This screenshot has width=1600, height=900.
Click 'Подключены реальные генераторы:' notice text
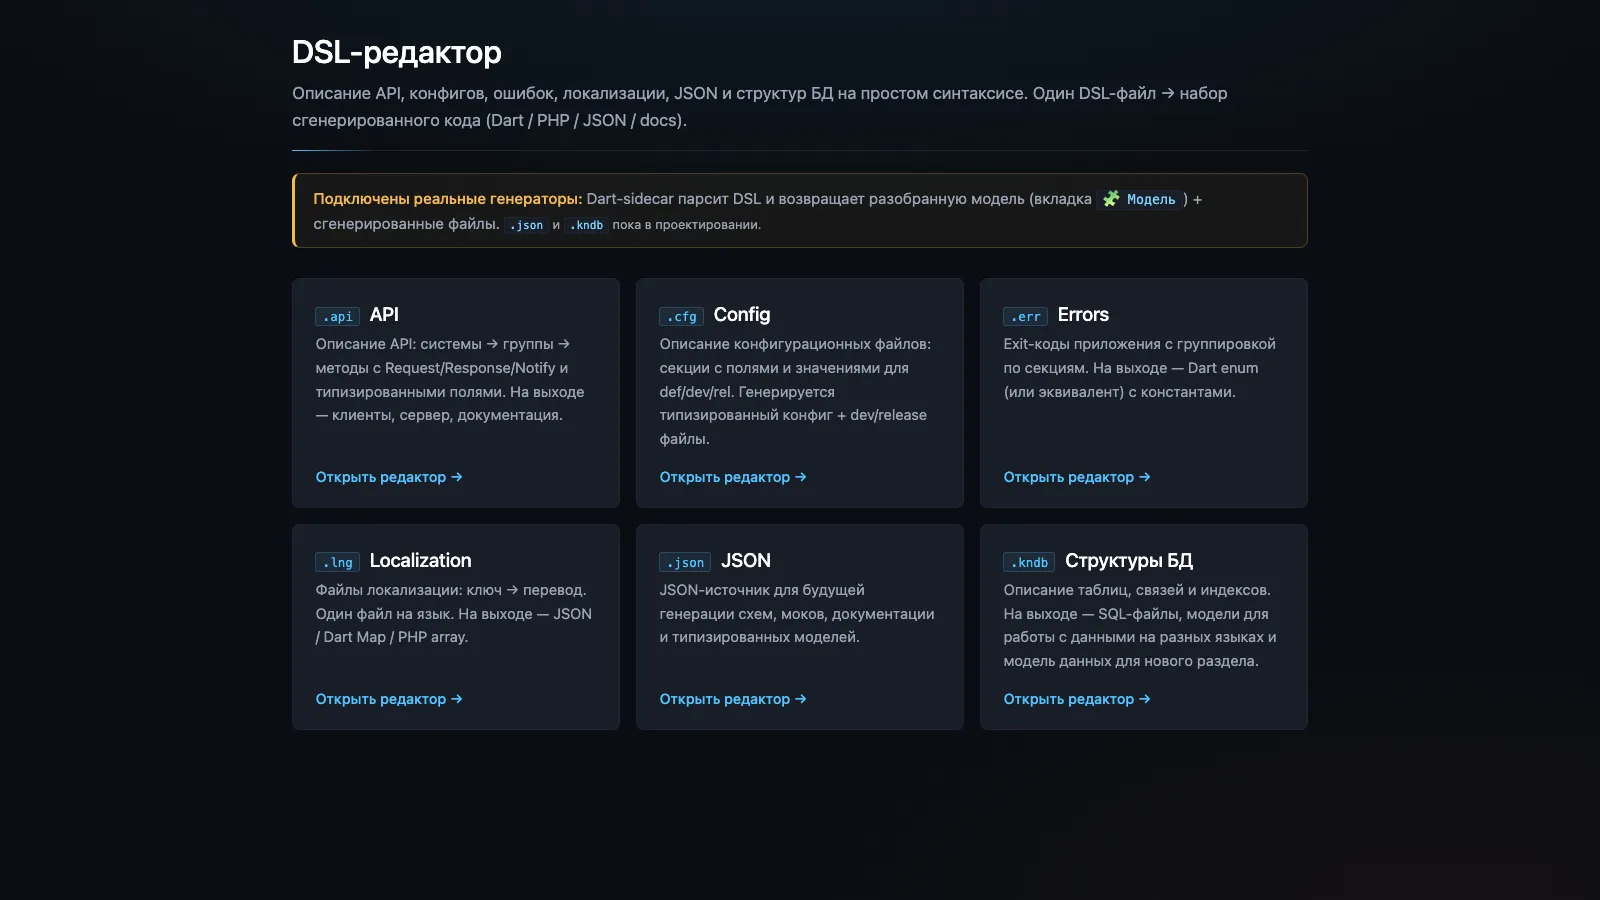click(447, 199)
